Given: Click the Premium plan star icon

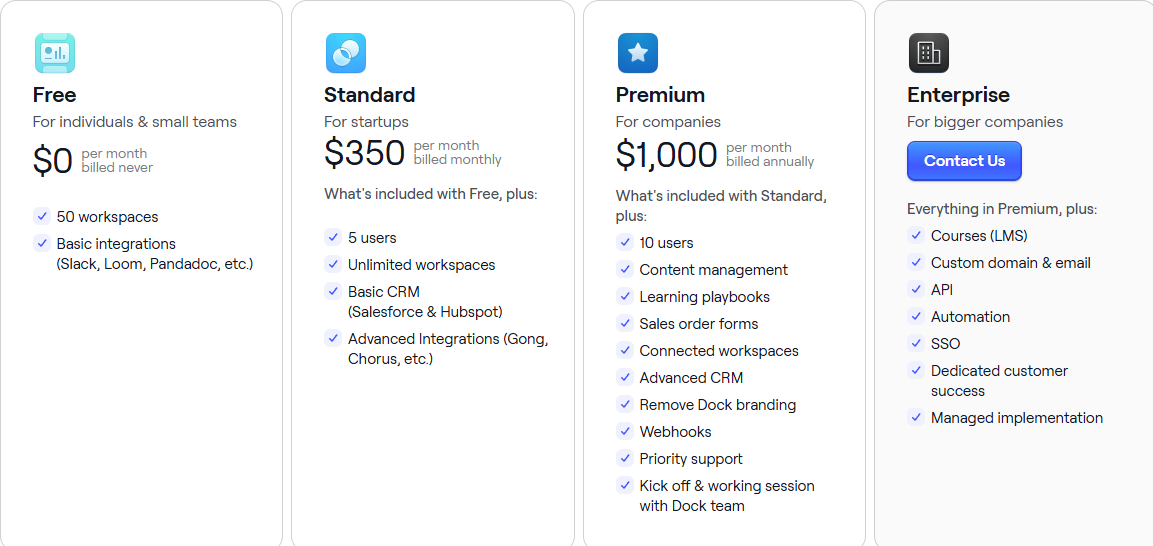Looking at the screenshot, I should coord(637,53).
